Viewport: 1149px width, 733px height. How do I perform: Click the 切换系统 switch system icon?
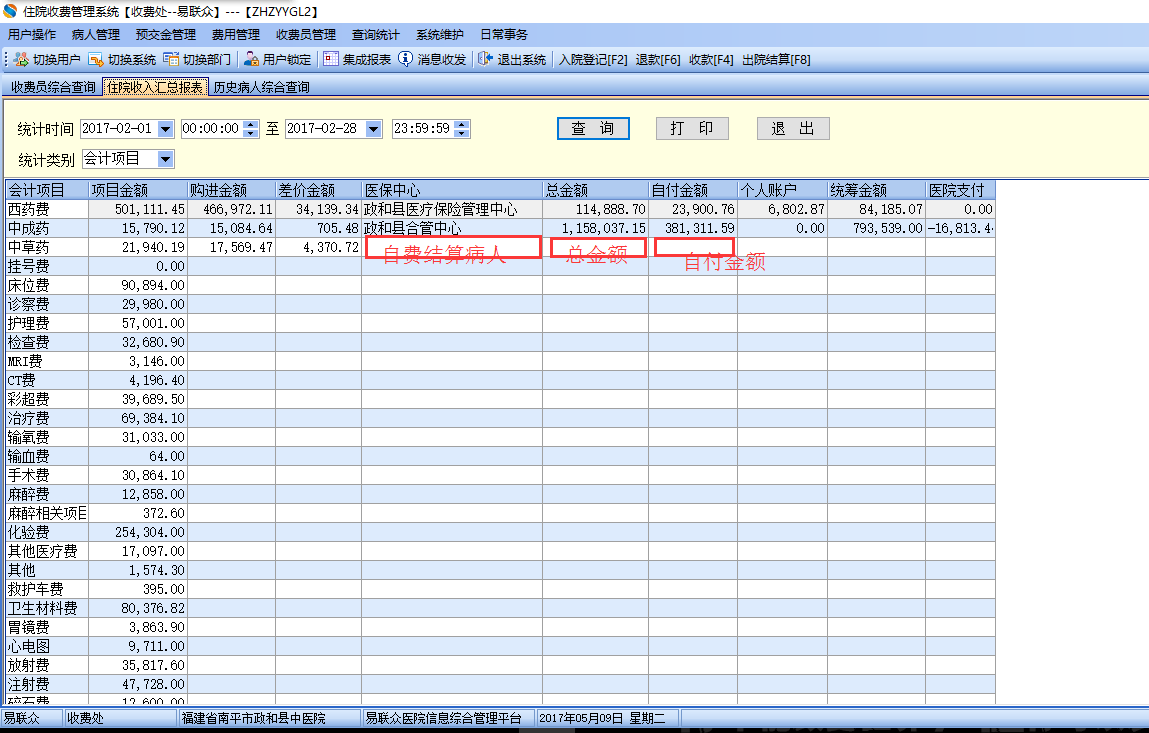click(96, 59)
